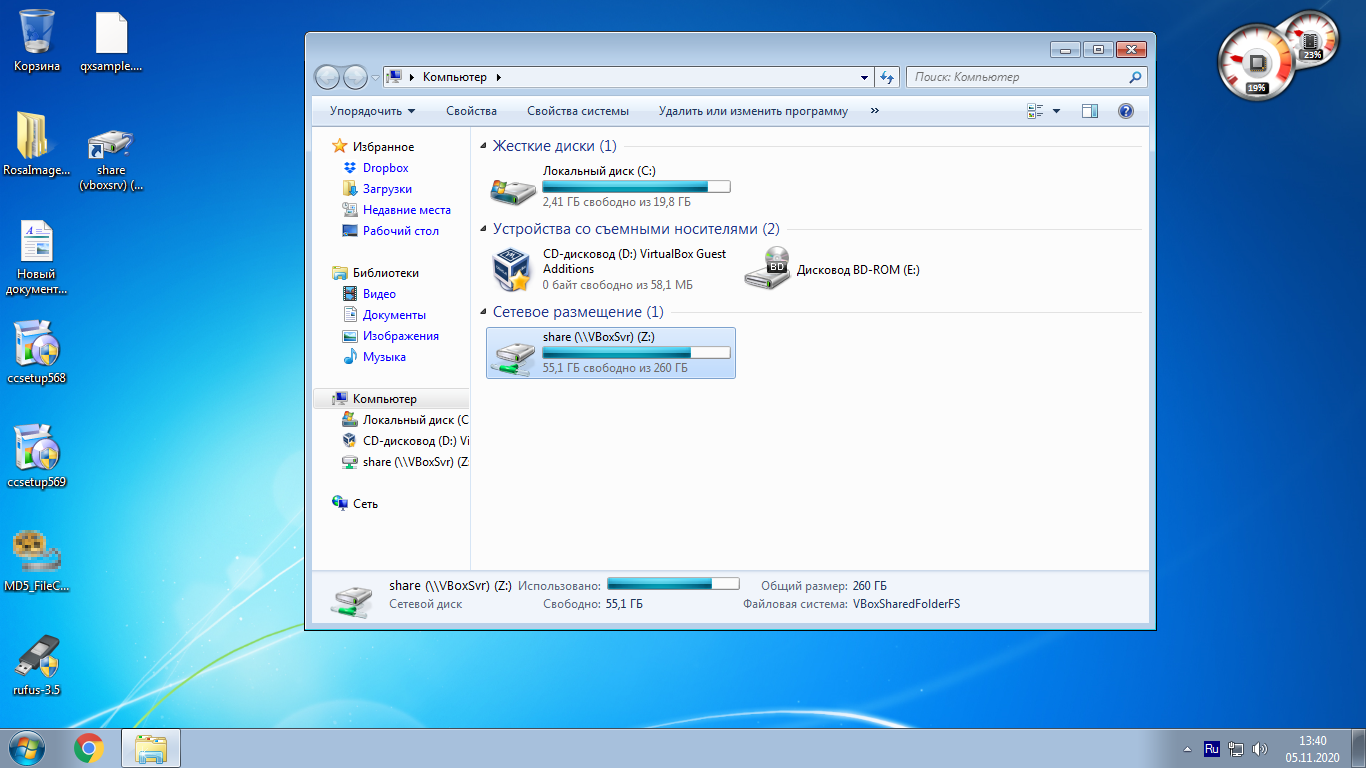This screenshot has width=1366, height=768.
Task: Select the BD-ROM (E:) drive icon
Action: 767,269
